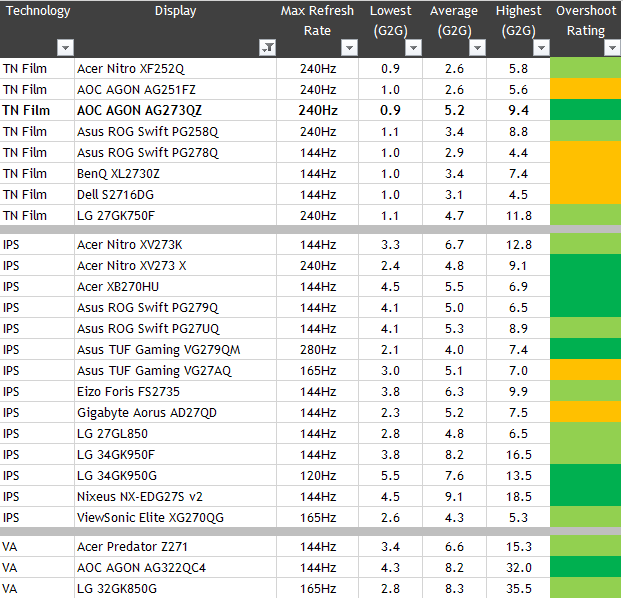Open the Max Refresh Rate filter dropdown

click(x=349, y=47)
